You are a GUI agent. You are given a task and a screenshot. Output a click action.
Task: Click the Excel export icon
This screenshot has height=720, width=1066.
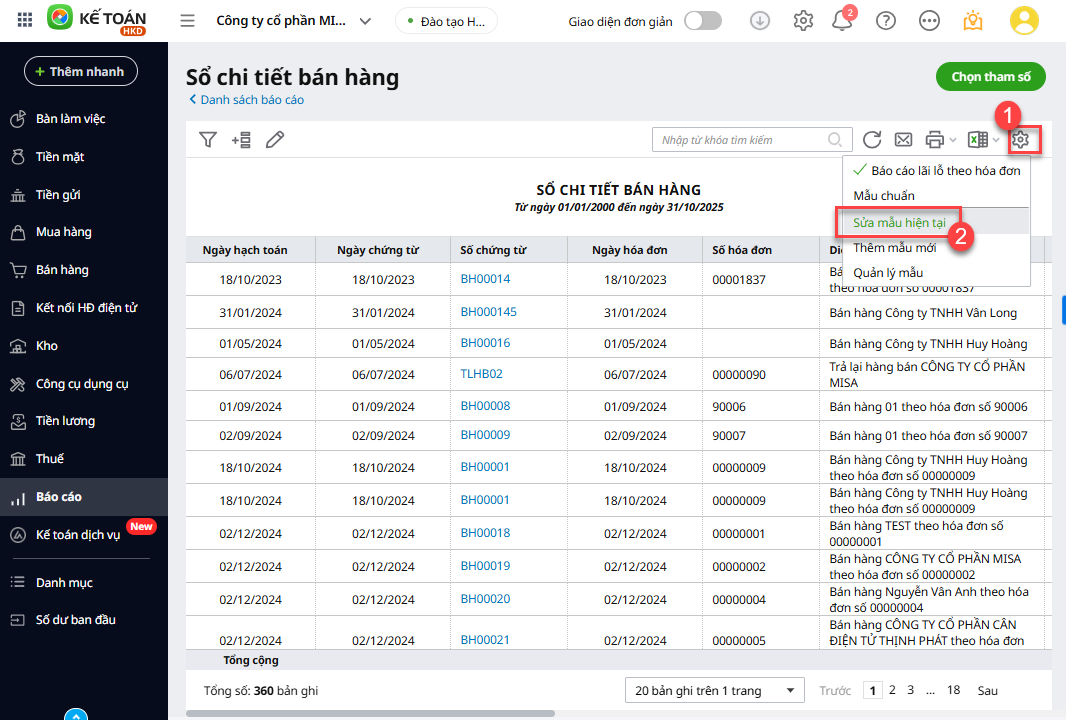[x=979, y=140]
